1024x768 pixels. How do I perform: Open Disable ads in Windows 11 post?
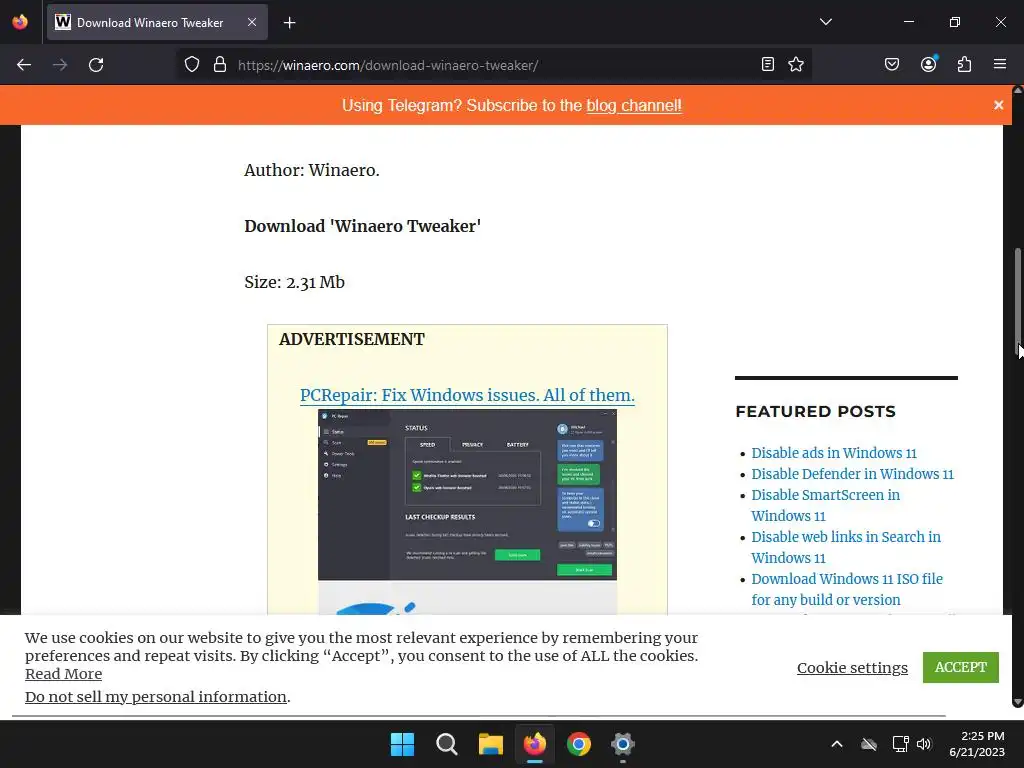click(x=834, y=453)
